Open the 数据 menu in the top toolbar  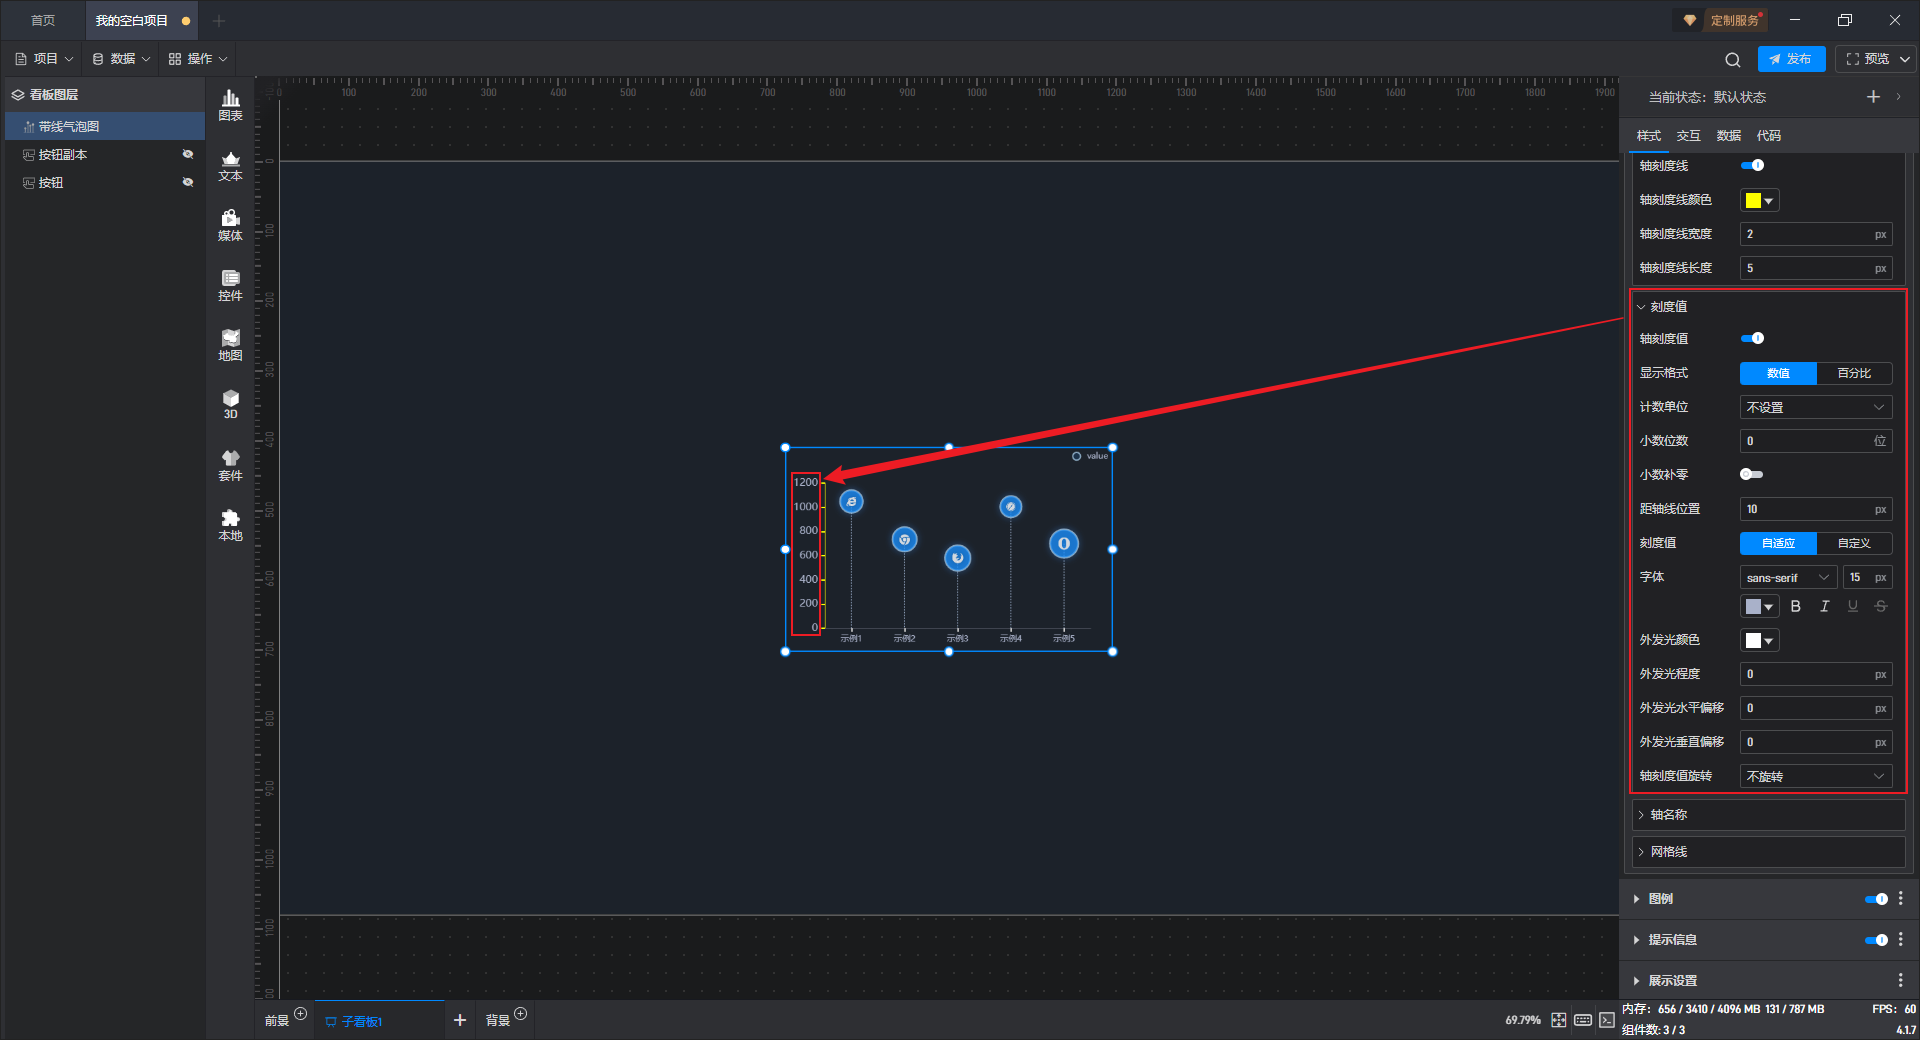[x=121, y=59]
